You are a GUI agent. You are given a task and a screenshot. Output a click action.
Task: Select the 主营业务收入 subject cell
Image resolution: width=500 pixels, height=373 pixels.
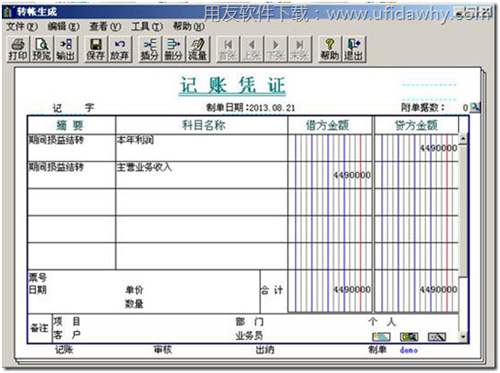201,175
